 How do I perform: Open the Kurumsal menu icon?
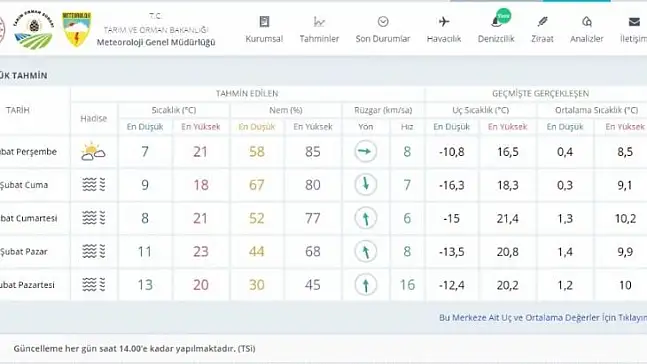point(264,21)
